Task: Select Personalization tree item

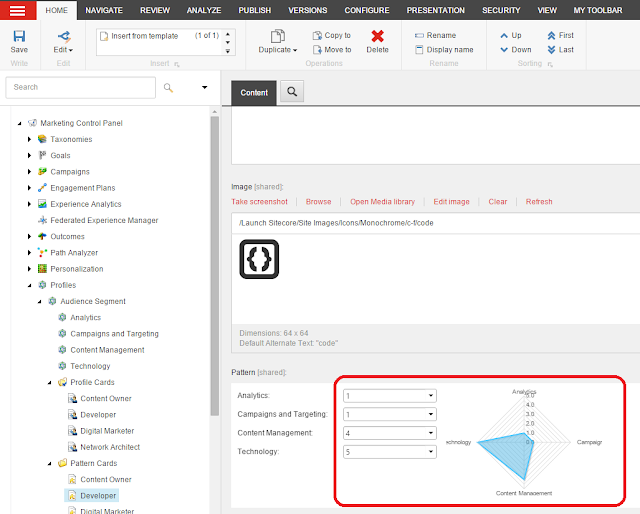Action: [77, 269]
